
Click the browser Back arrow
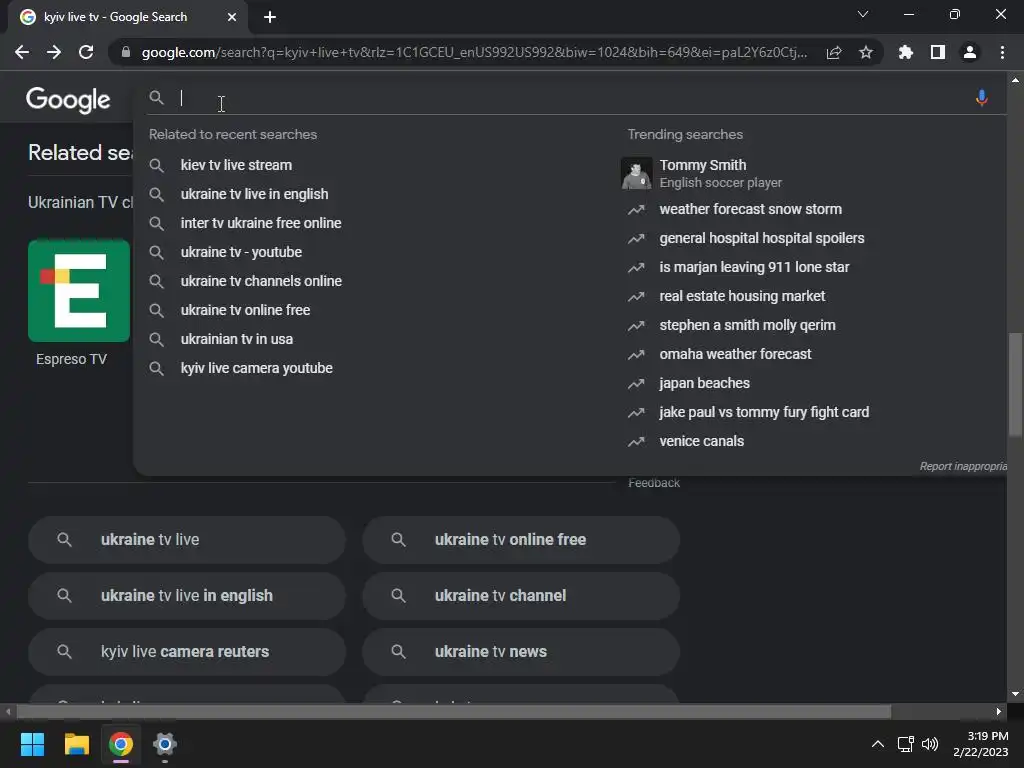(x=22, y=52)
